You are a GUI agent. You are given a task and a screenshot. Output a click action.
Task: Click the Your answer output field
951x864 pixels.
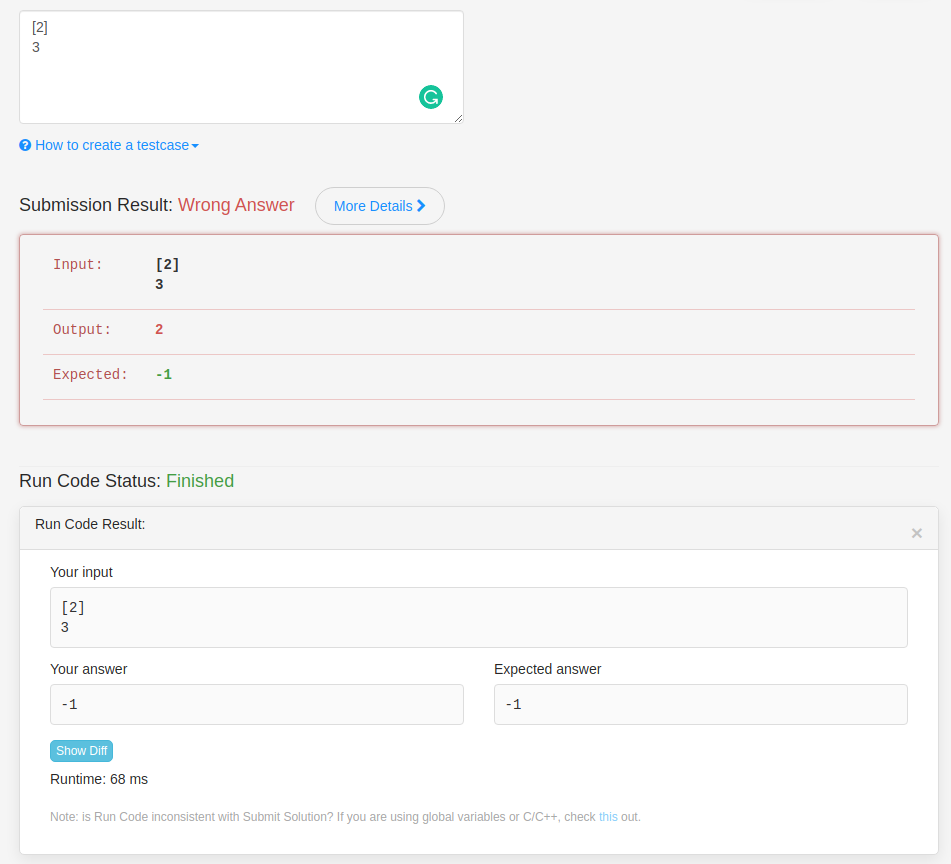pyautogui.click(x=257, y=705)
